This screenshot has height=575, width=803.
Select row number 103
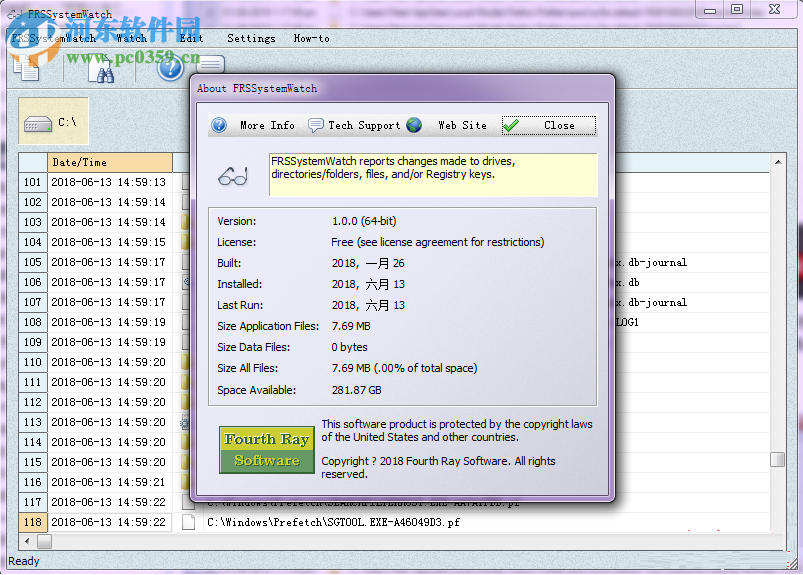[33, 222]
